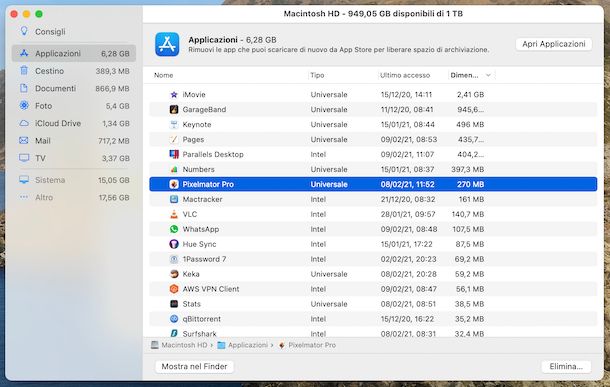Select the Mactracker row name
Image resolution: width=610 pixels, height=387 pixels.
(202, 199)
